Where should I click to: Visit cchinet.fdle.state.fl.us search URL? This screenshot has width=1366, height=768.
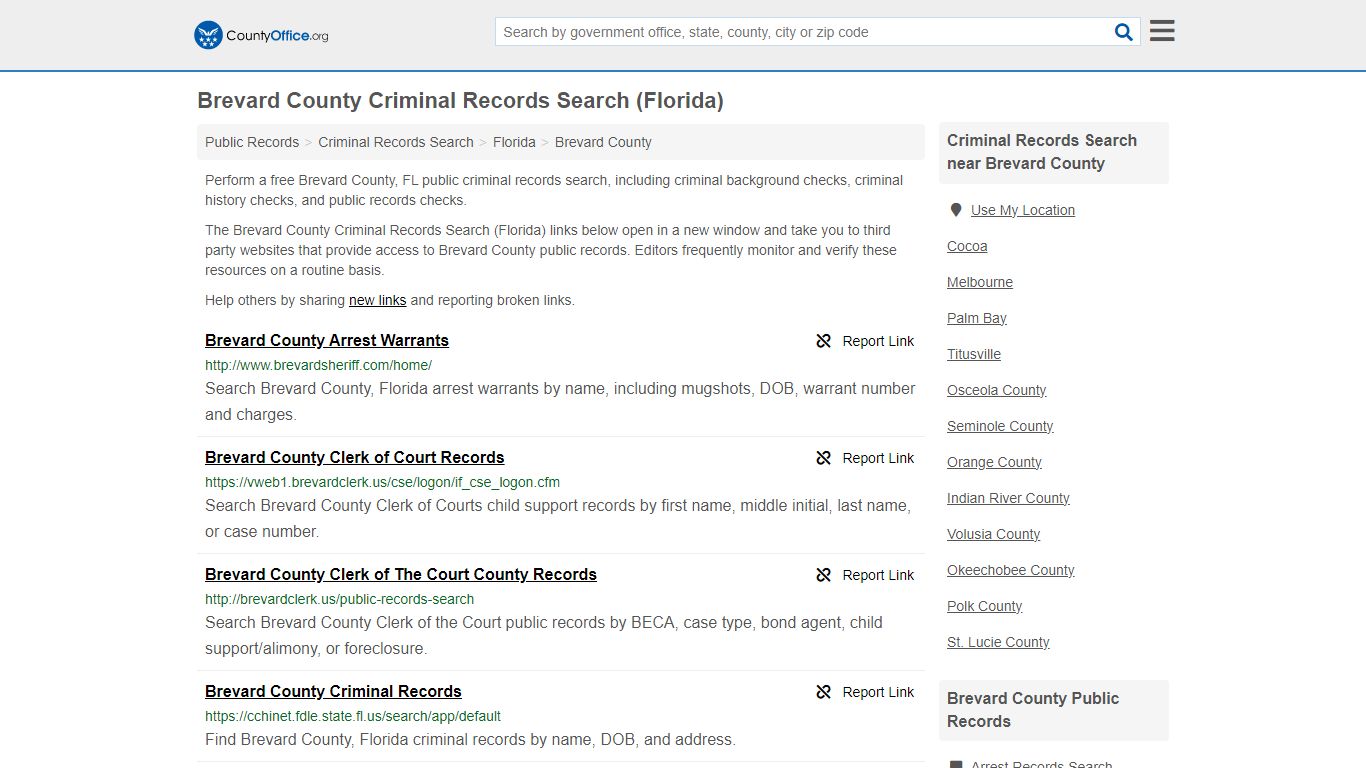(x=353, y=716)
